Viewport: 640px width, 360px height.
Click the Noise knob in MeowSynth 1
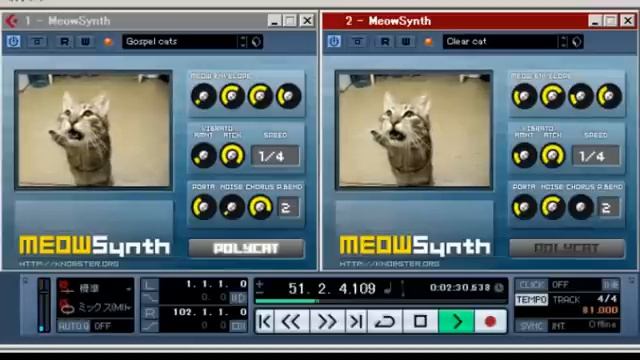(231, 207)
